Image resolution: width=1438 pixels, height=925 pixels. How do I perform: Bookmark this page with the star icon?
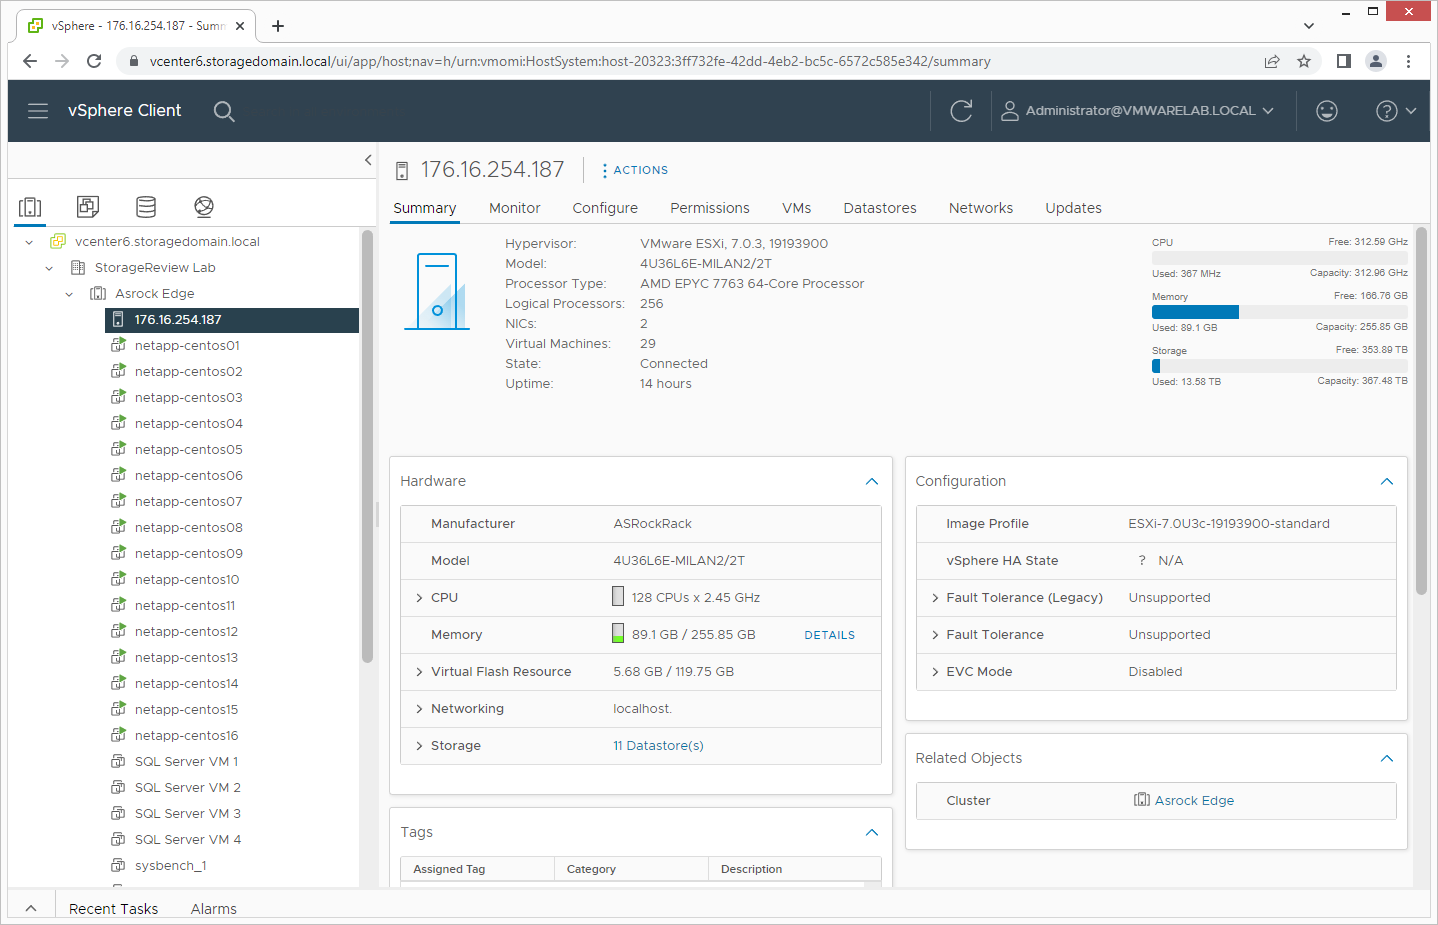1304,61
